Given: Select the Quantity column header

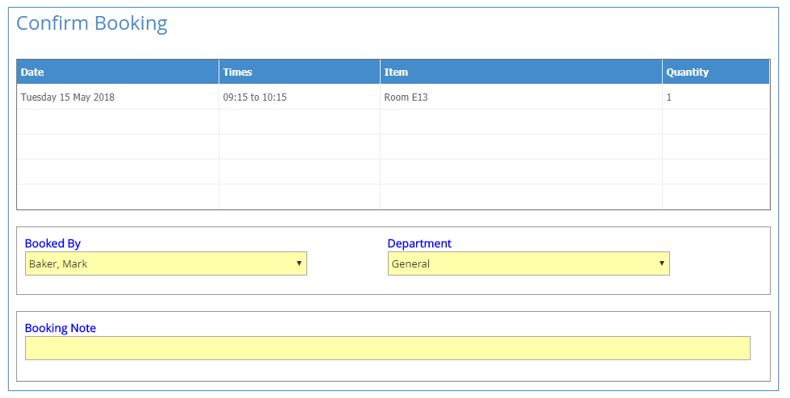Looking at the screenshot, I should tap(716, 72).
